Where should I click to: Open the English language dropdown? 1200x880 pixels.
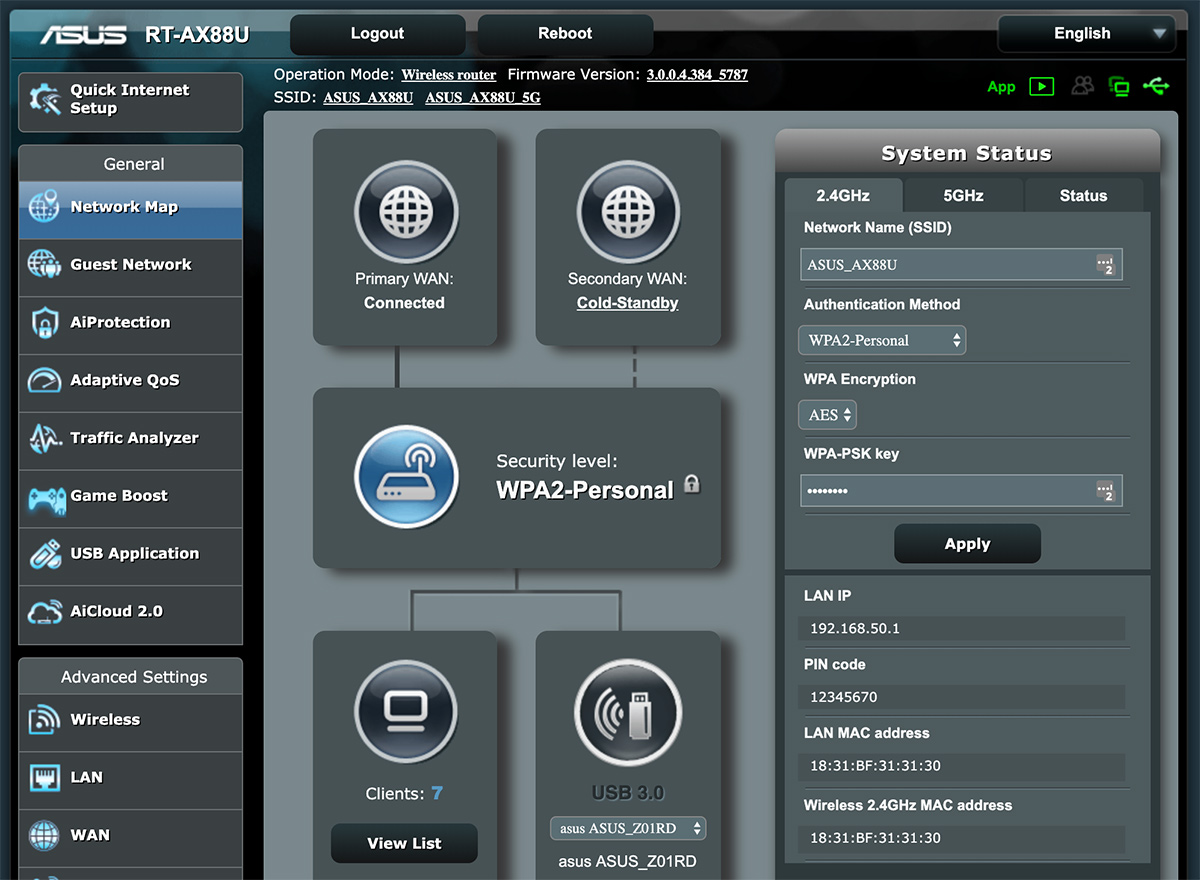click(x=1086, y=34)
